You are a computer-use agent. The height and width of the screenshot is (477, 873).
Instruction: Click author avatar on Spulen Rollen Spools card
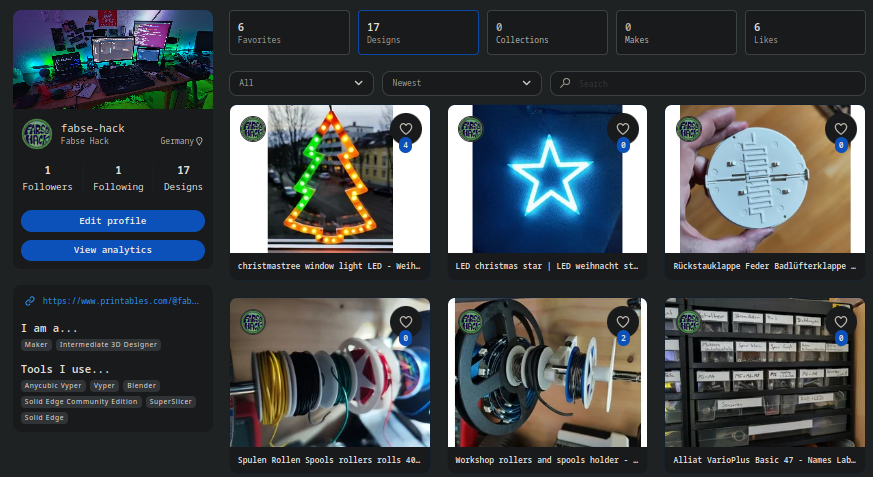click(x=253, y=322)
